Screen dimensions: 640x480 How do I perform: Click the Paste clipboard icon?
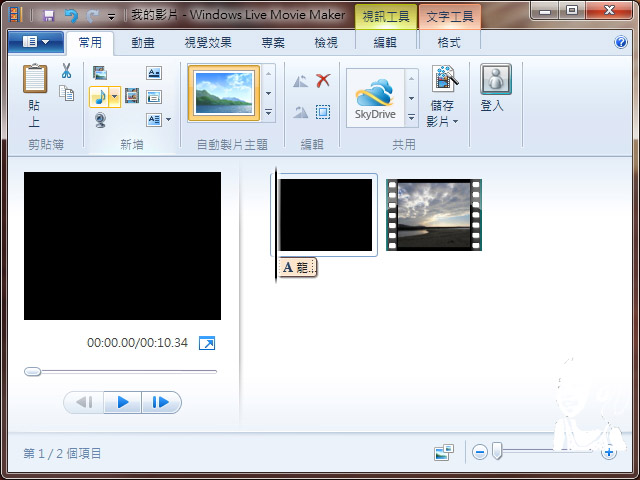tap(35, 78)
